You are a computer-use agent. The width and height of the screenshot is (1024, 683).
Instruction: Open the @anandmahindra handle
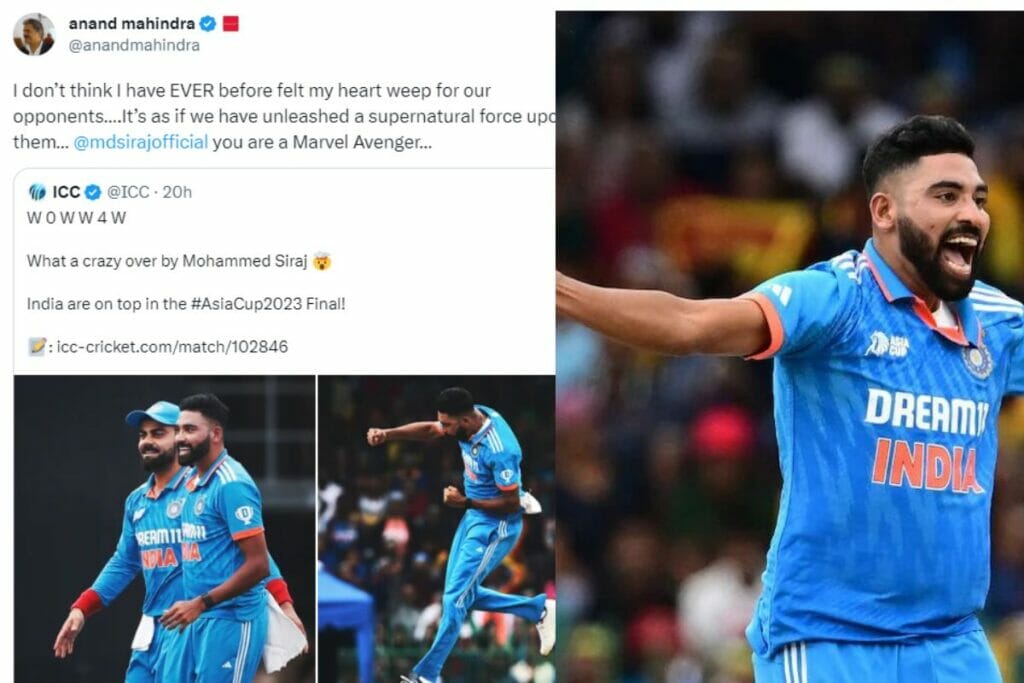coord(134,46)
